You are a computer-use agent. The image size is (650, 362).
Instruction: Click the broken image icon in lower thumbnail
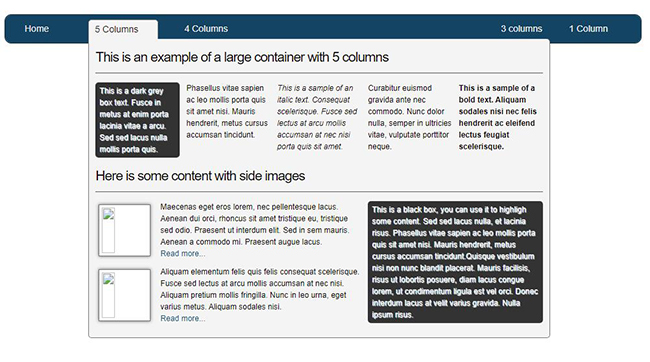[x=109, y=279]
